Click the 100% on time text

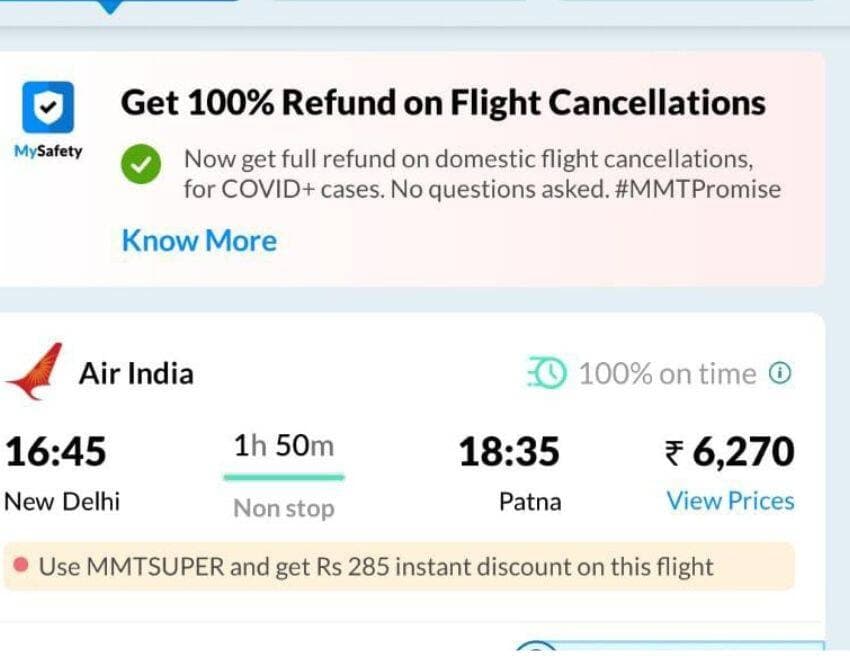point(667,374)
